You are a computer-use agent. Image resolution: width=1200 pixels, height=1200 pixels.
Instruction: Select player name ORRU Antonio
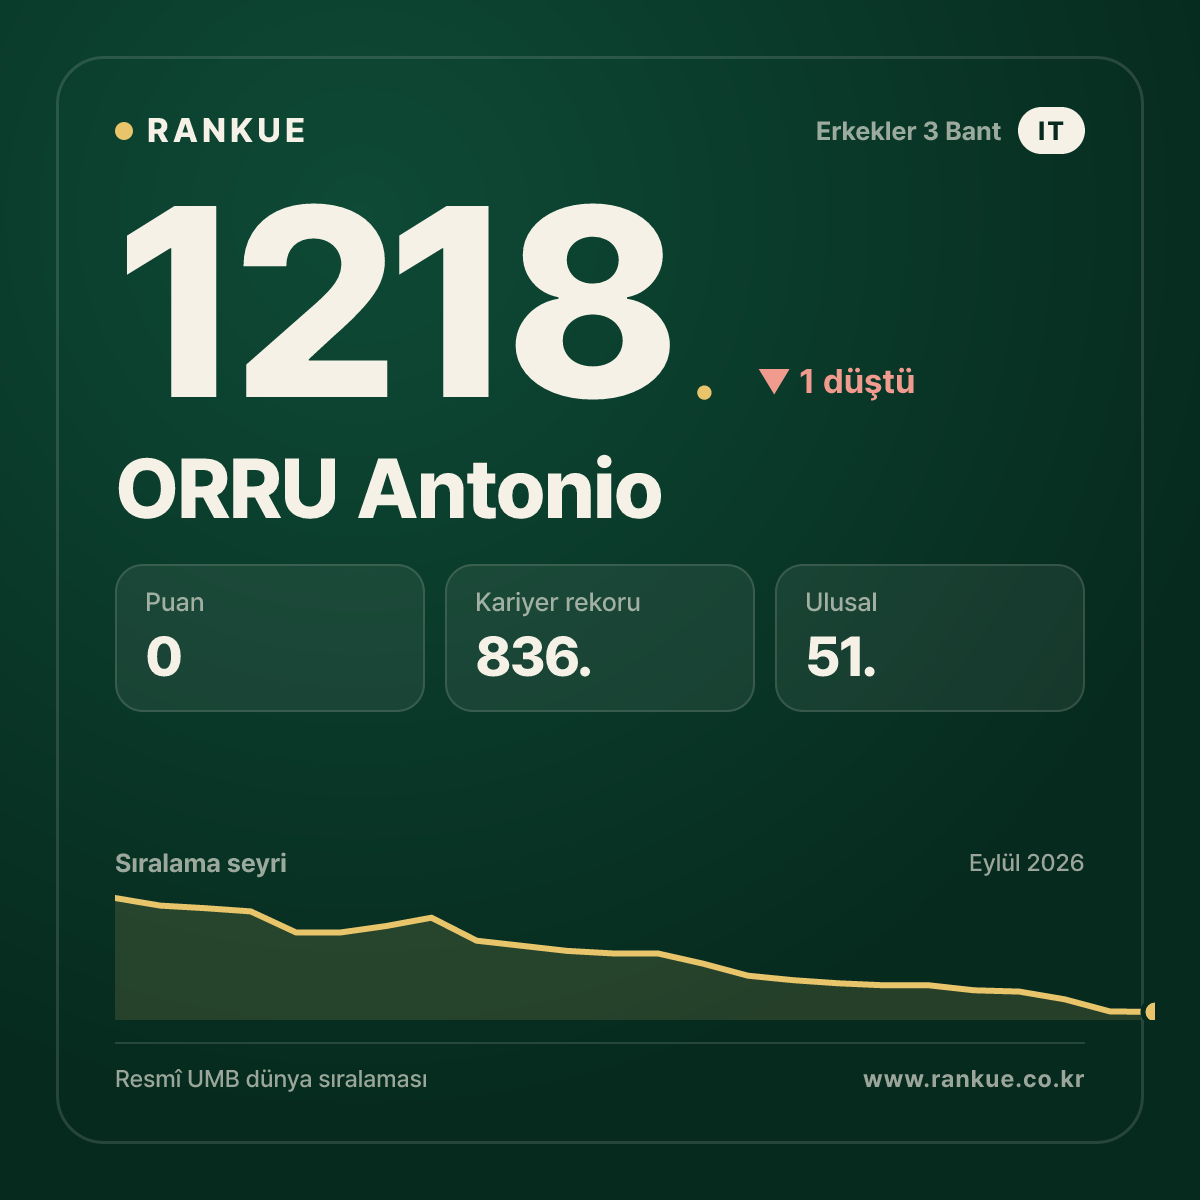tap(389, 489)
